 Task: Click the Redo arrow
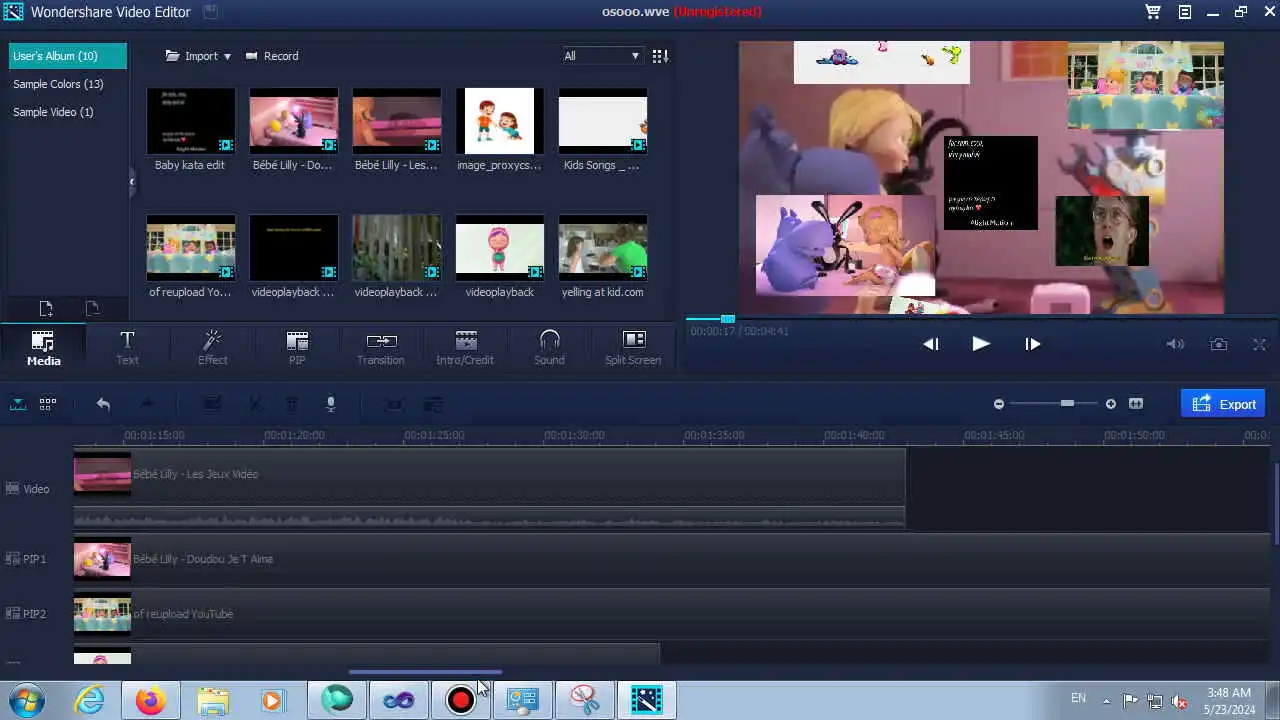[147, 404]
